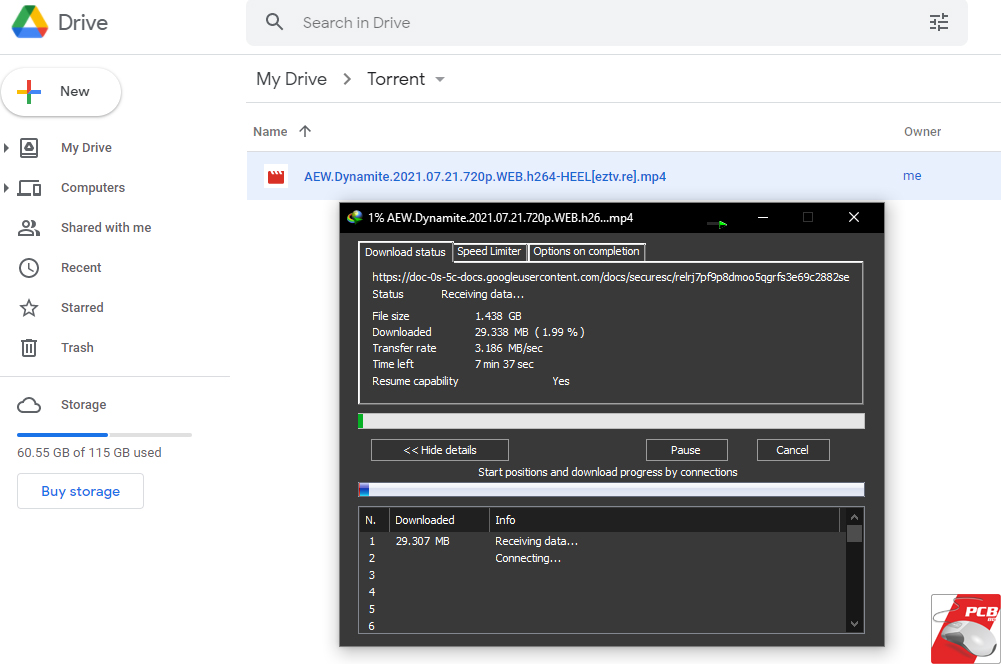Click the 'Info' column header
Viewport: 1001px width, 664px height.
(664, 520)
